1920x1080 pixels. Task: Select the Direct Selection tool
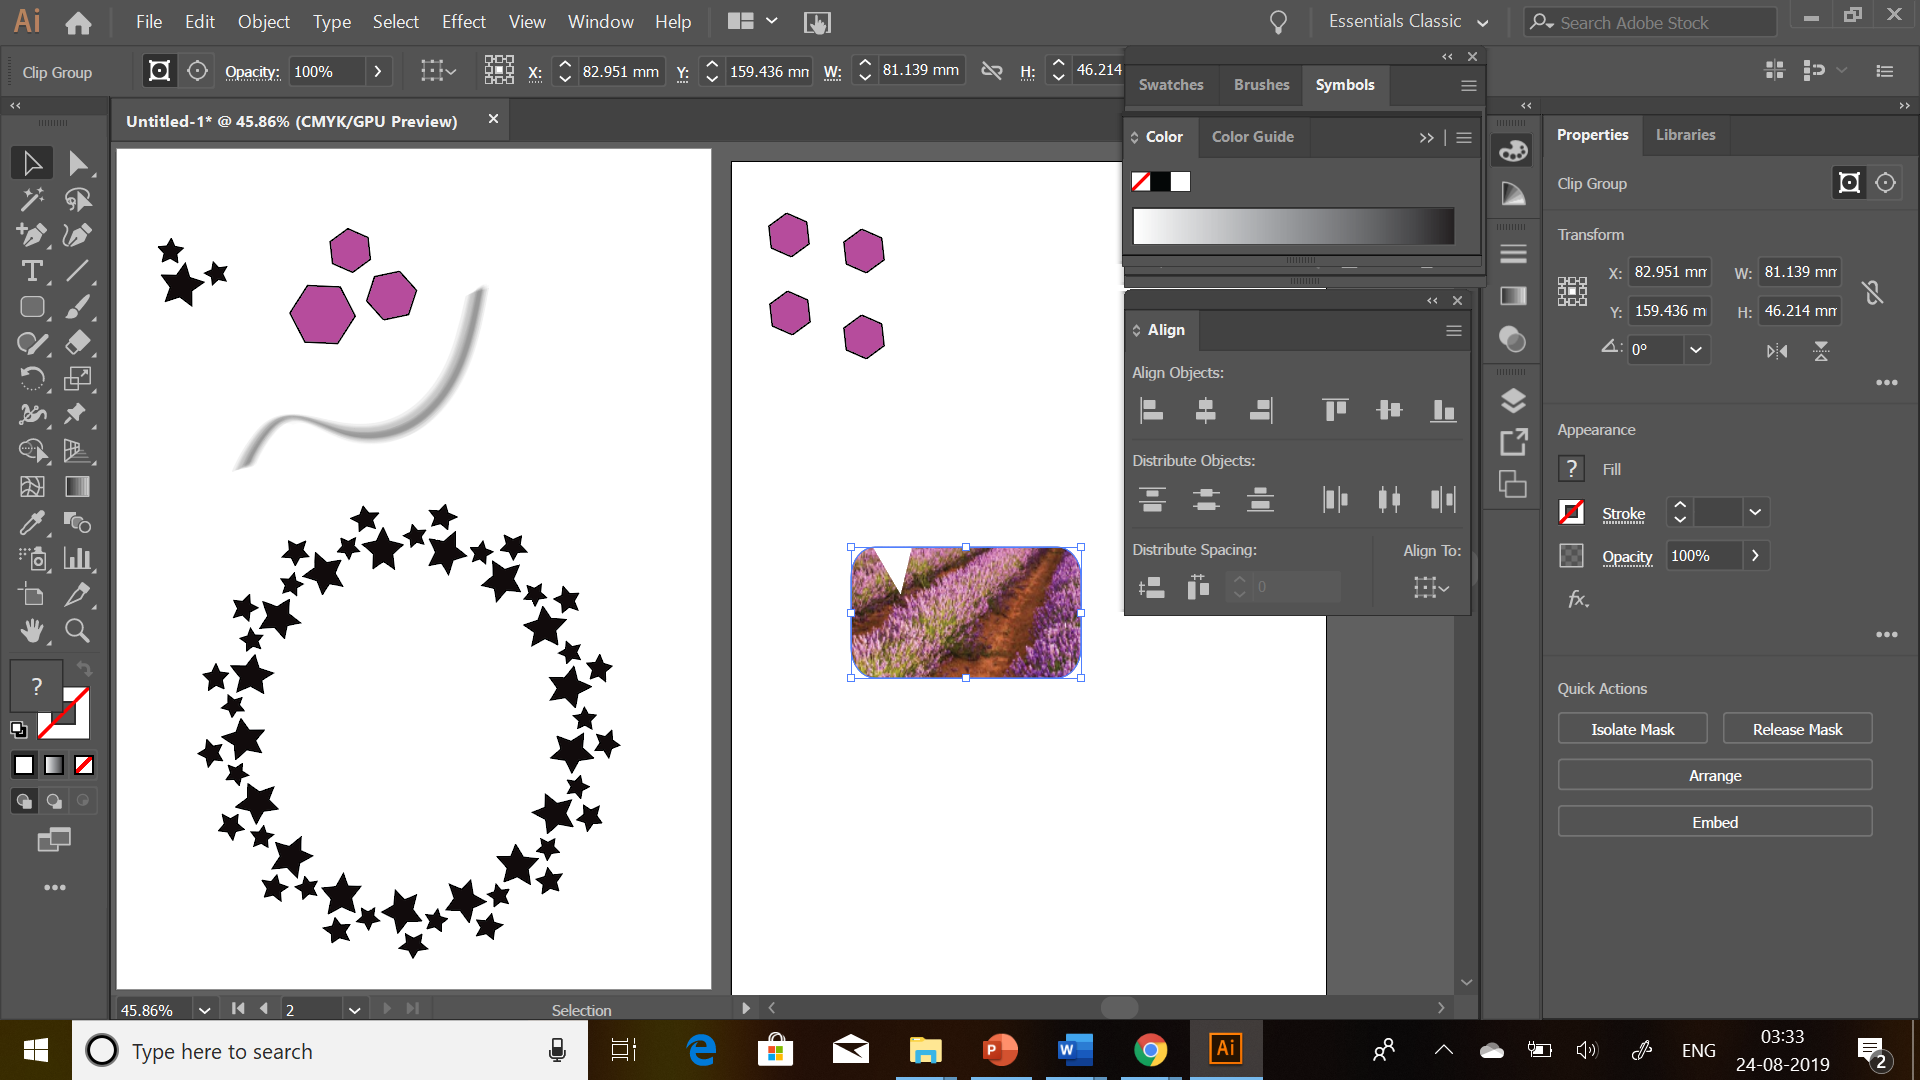click(78, 163)
